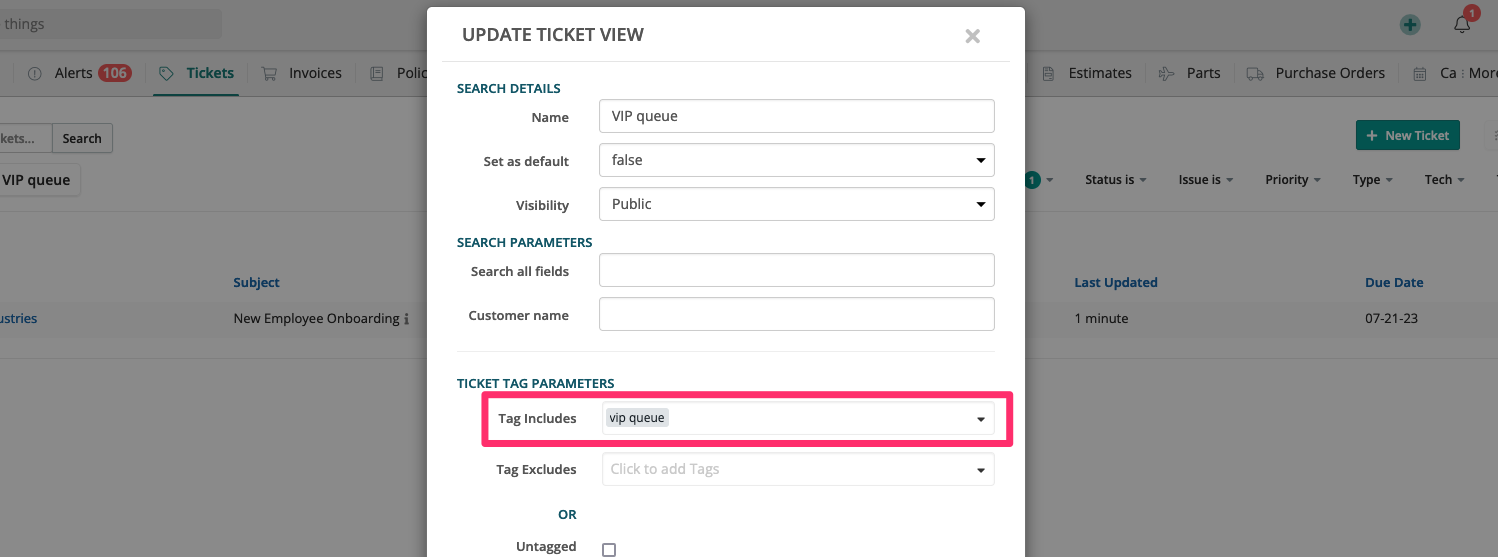
Task: Click the Parts icon in navigation
Action: pyautogui.click(x=1166, y=73)
